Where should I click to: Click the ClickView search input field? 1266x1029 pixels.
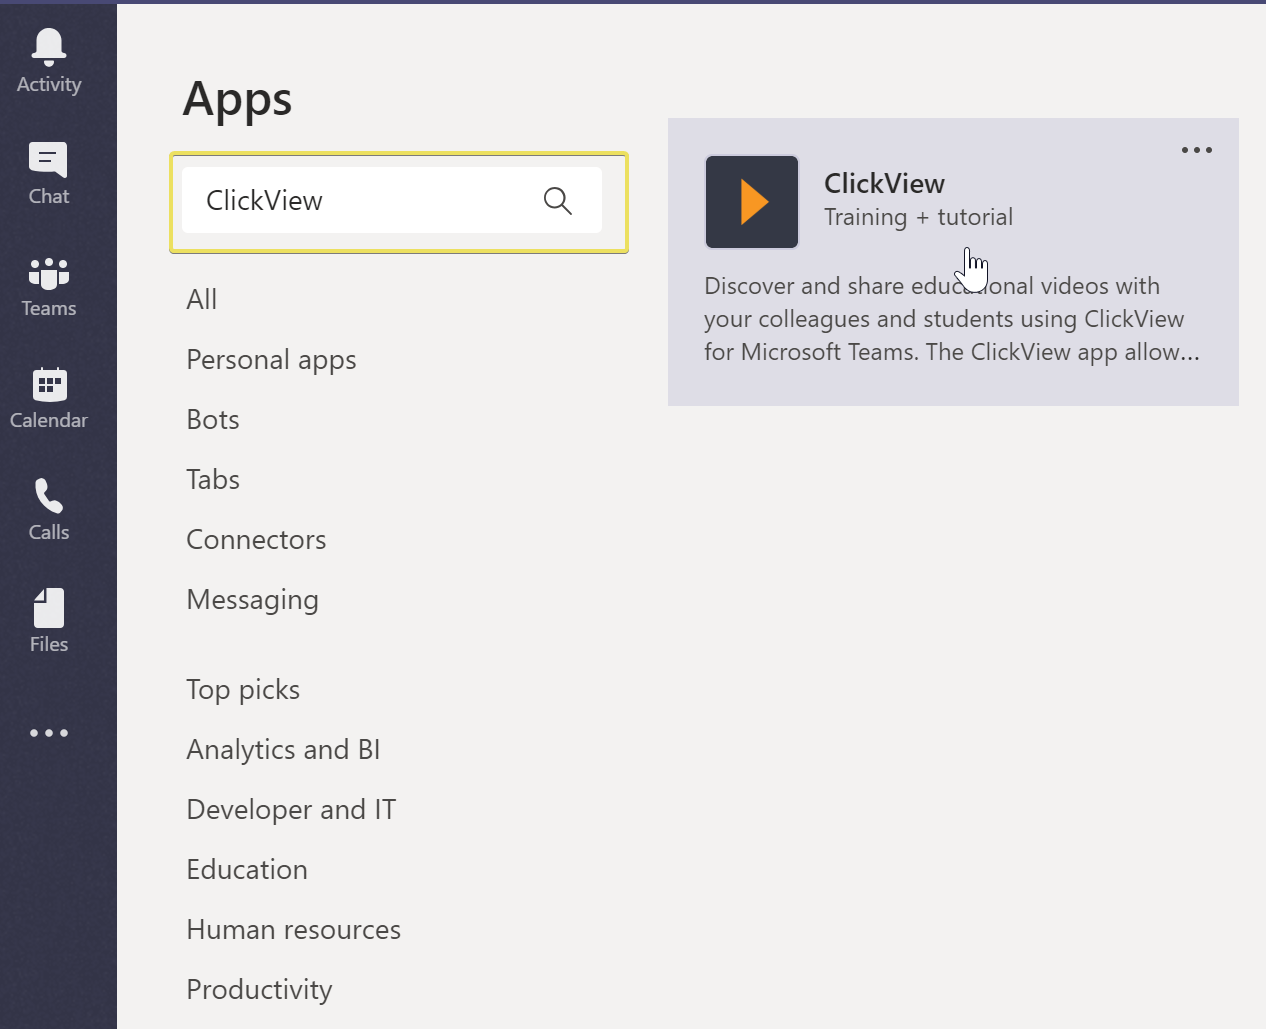click(392, 201)
